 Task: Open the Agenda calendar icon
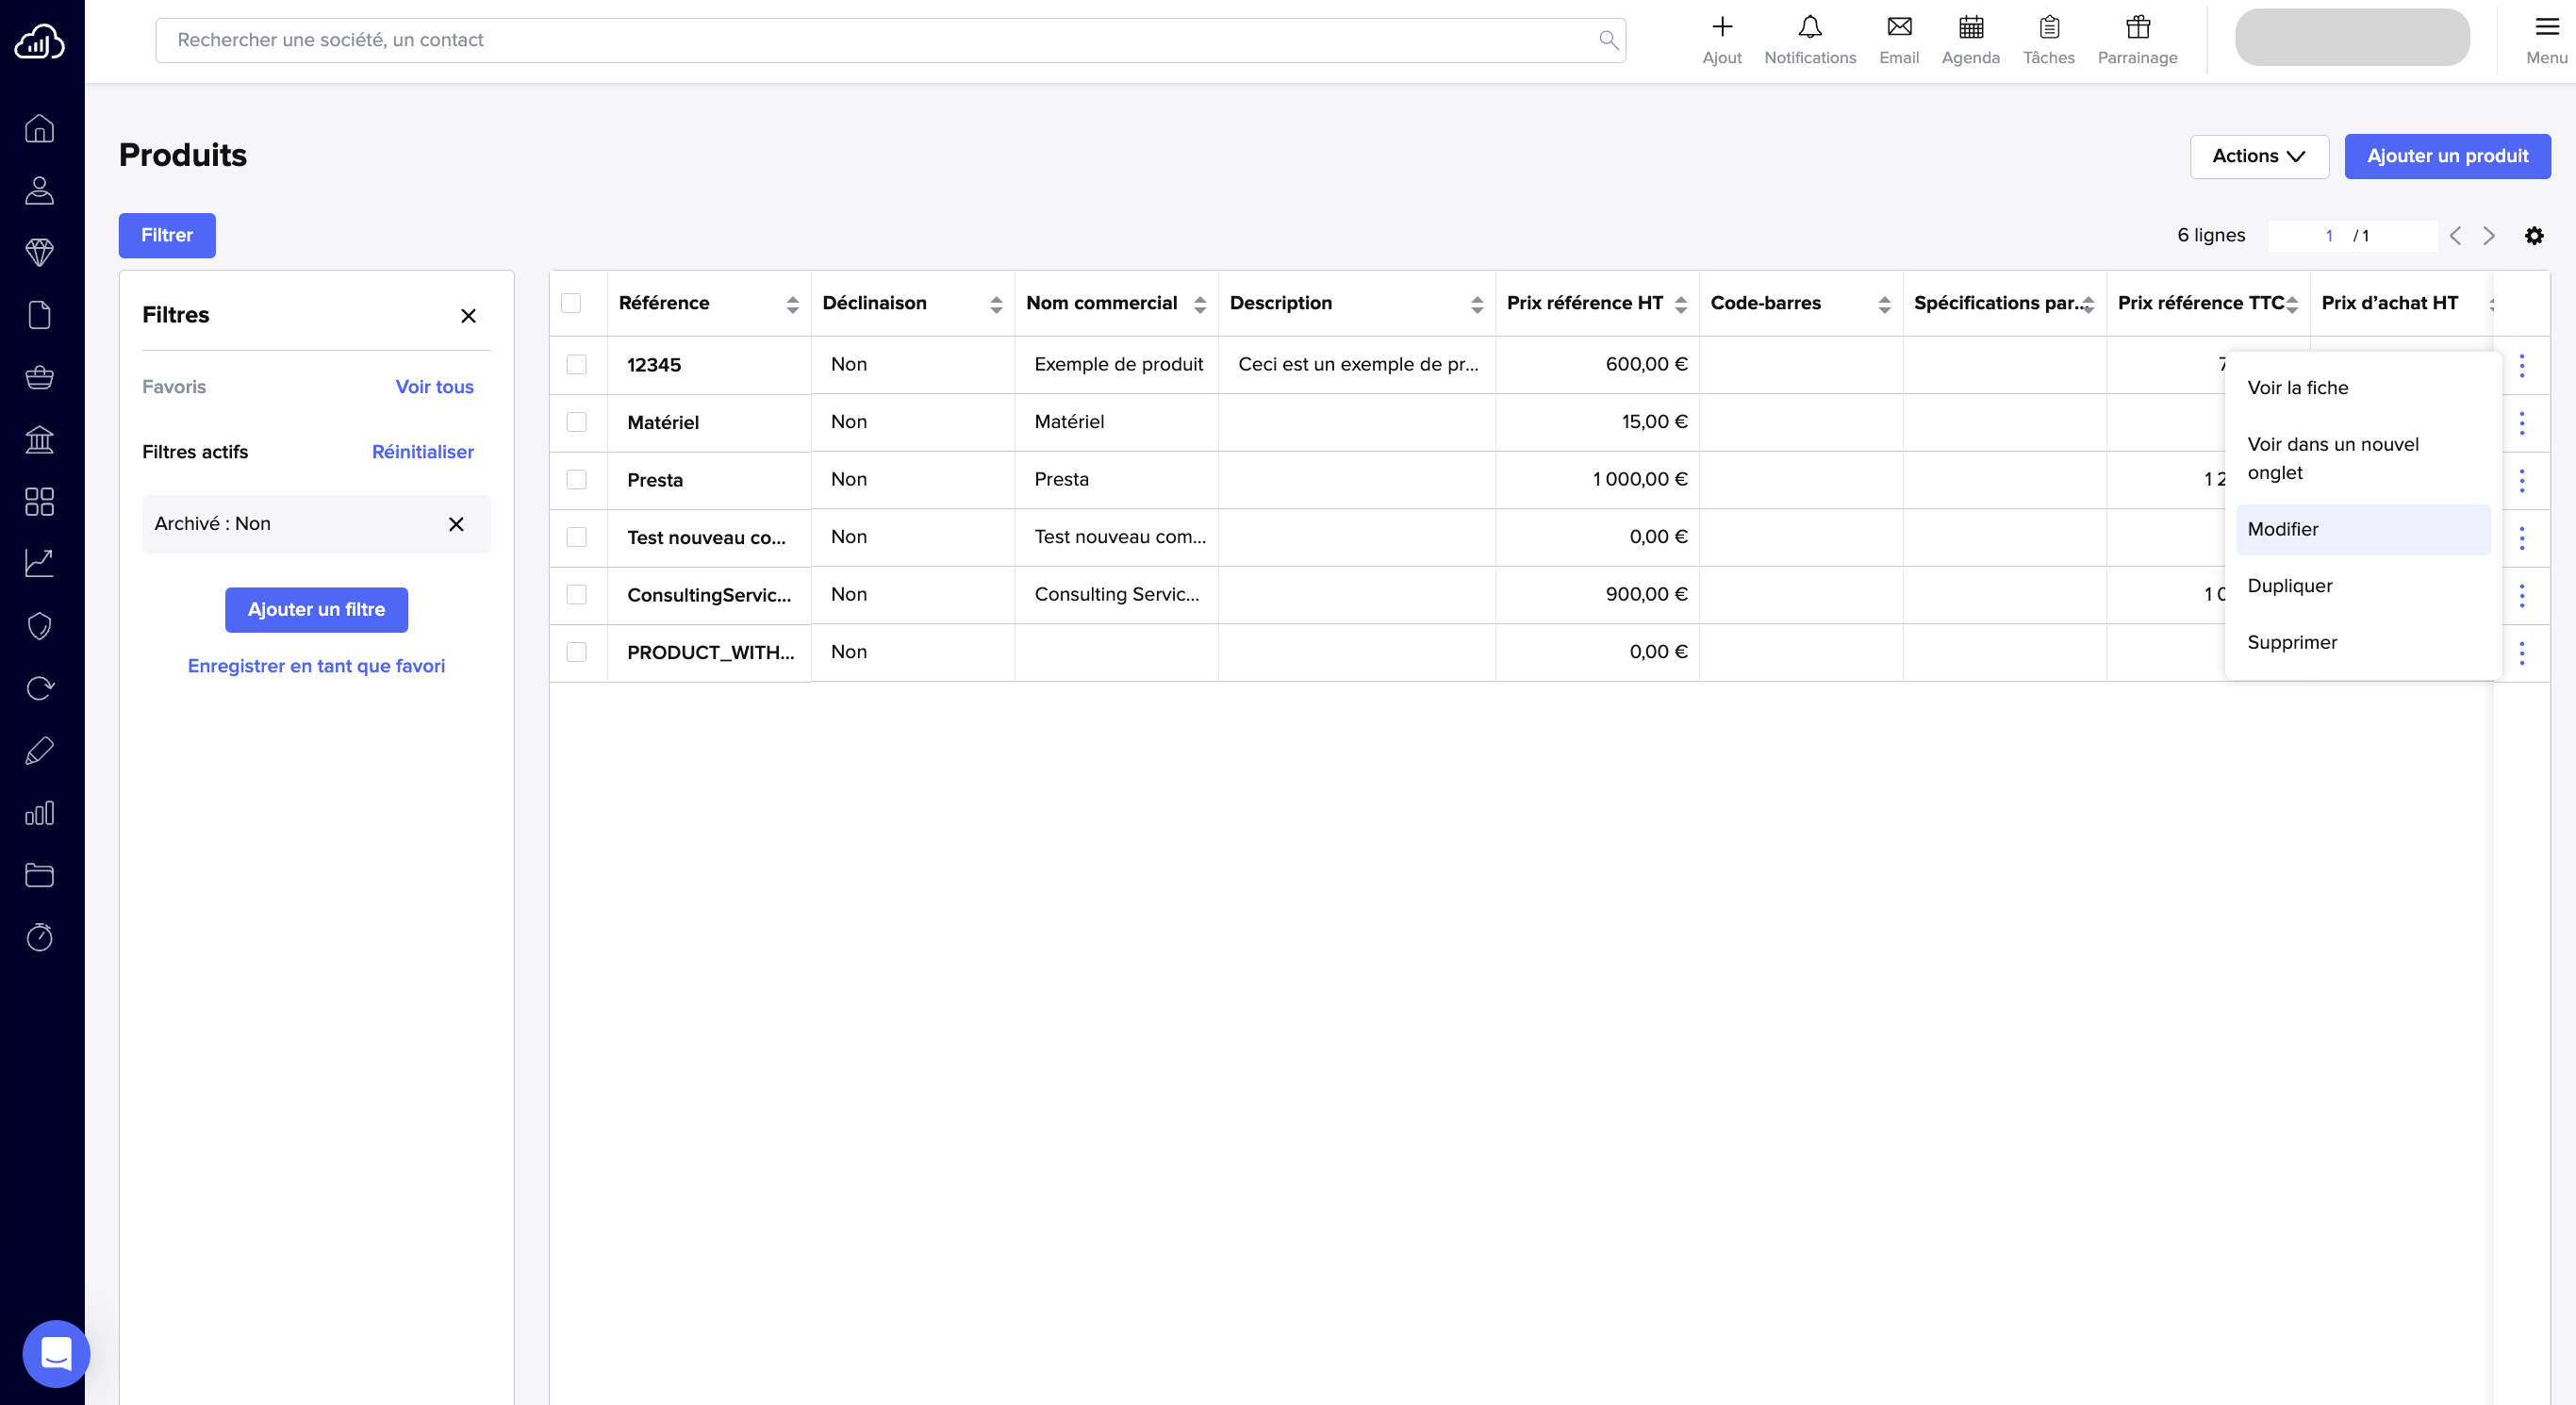tap(1970, 28)
